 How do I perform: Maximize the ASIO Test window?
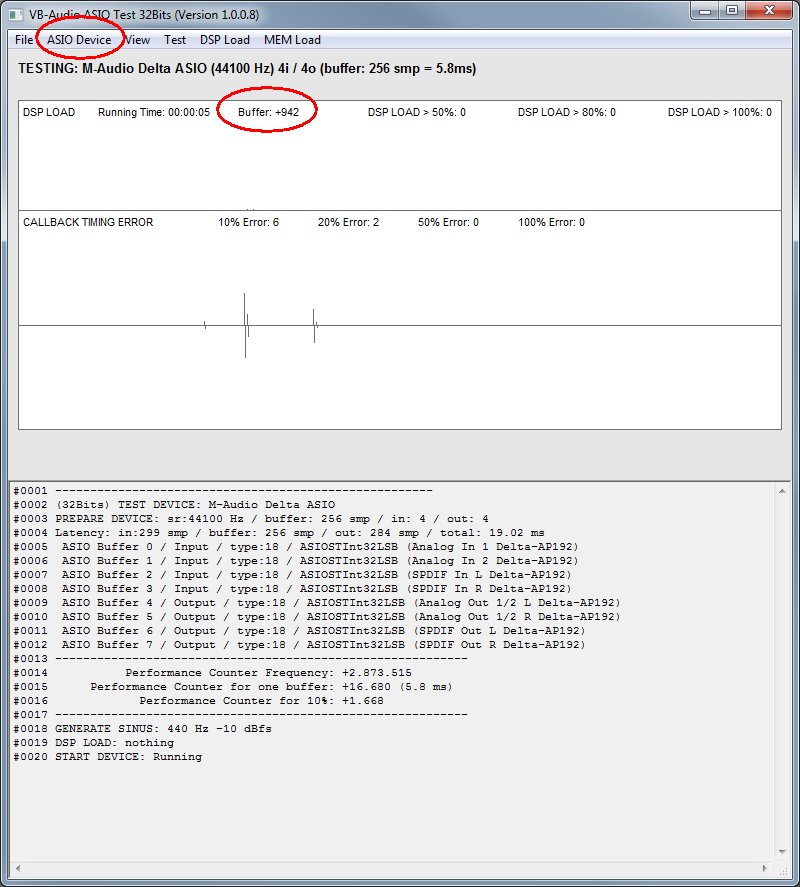pyautogui.click(x=732, y=11)
